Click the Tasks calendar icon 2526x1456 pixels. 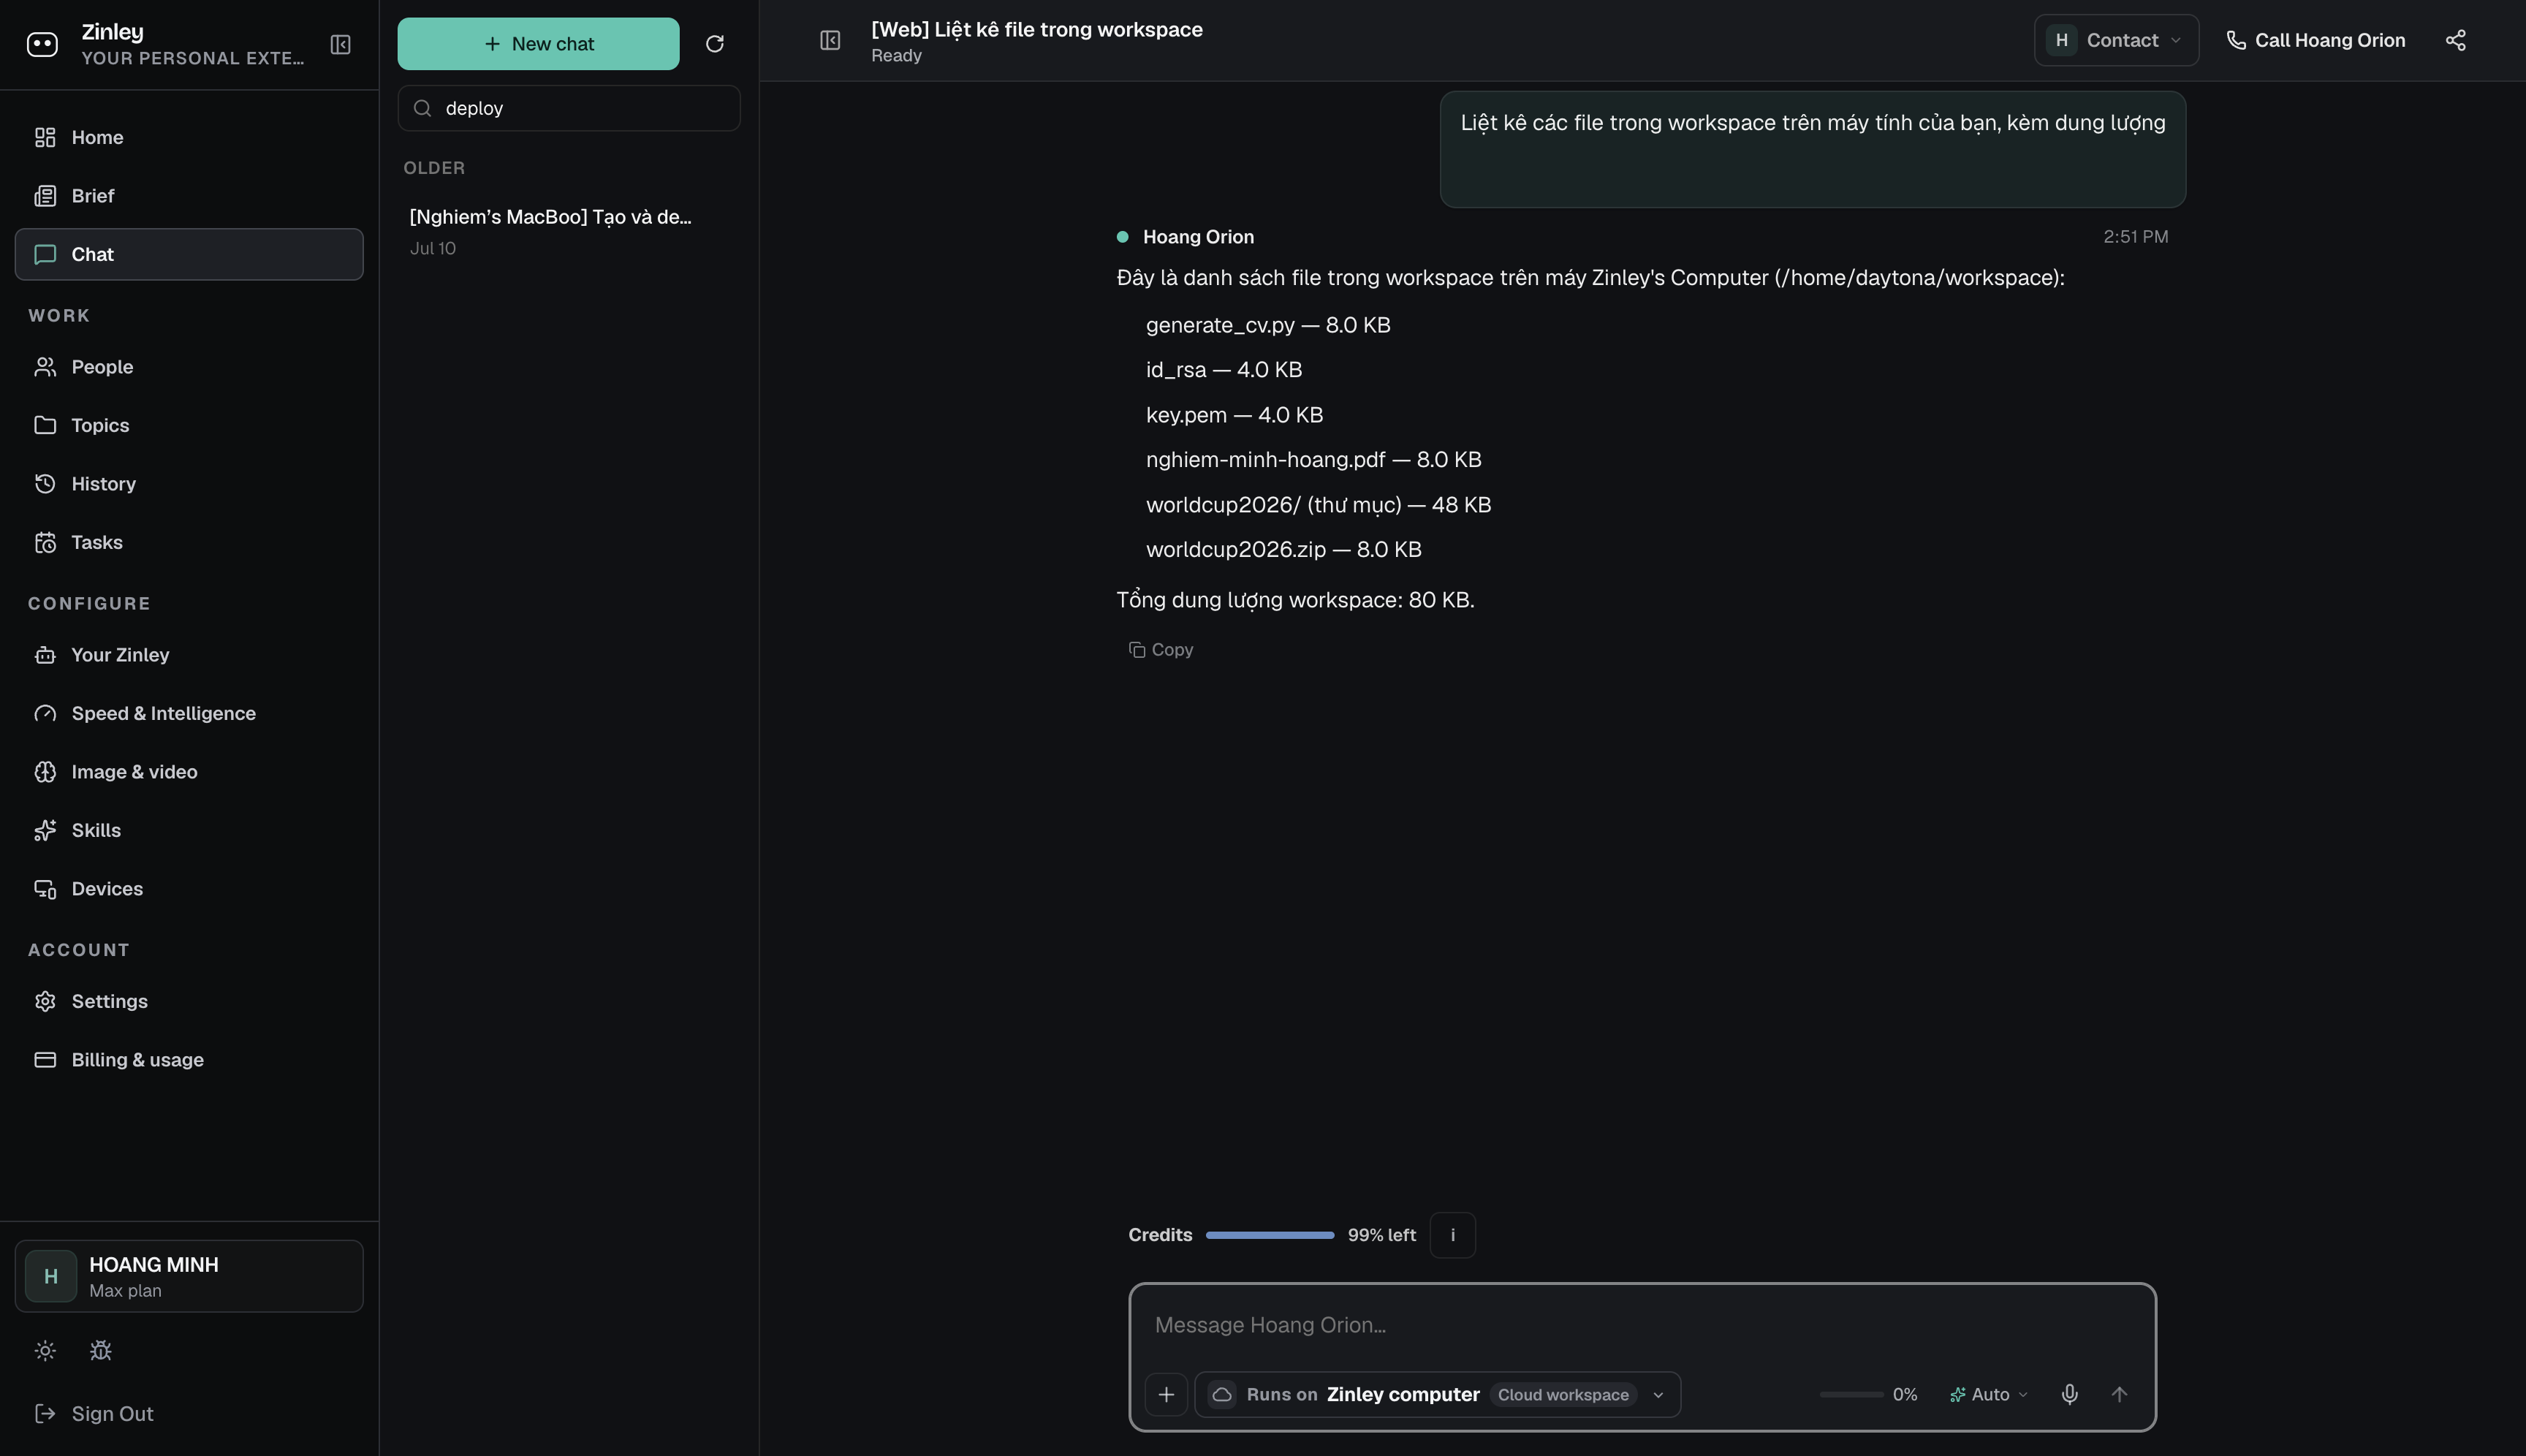click(x=45, y=542)
